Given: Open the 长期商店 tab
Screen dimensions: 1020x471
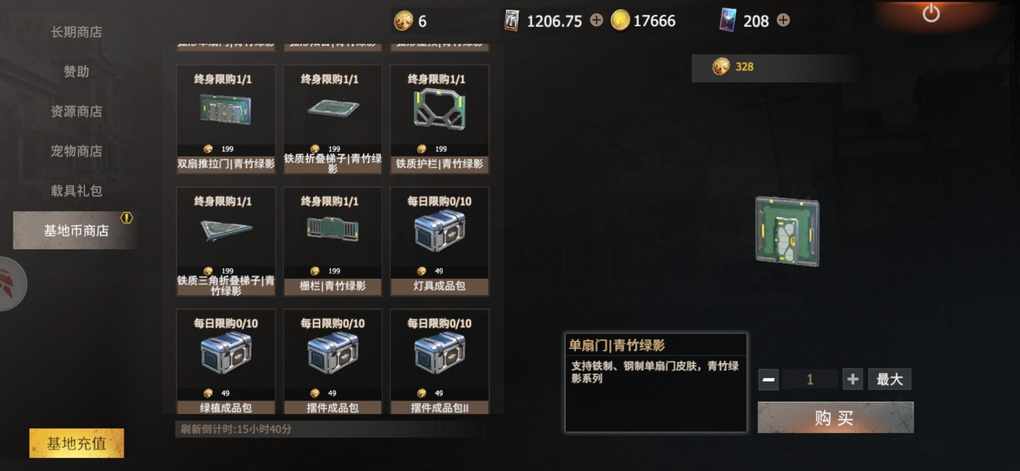Looking at the screenshot, I should coord(76,32).
